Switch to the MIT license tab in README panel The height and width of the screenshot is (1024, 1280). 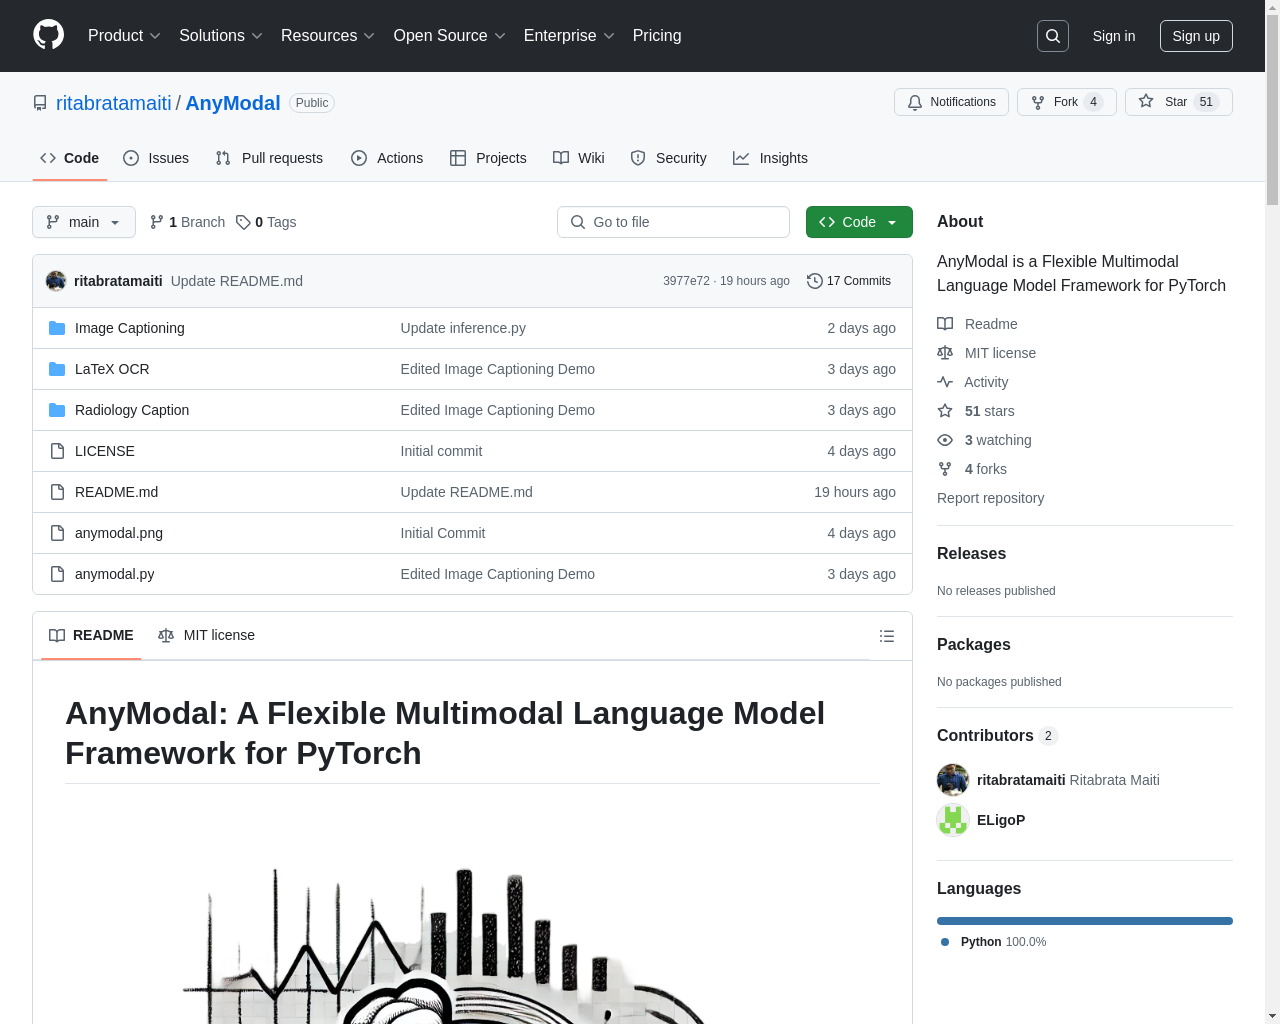pos(207,635)
